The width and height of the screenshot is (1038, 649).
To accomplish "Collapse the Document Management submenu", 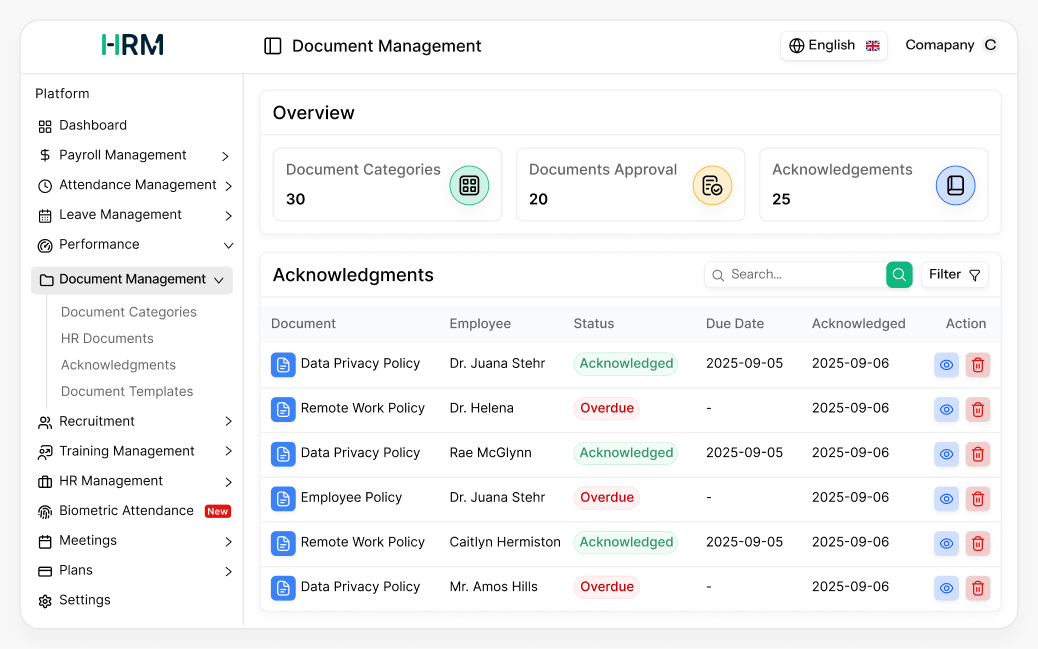I will point(219,280).
